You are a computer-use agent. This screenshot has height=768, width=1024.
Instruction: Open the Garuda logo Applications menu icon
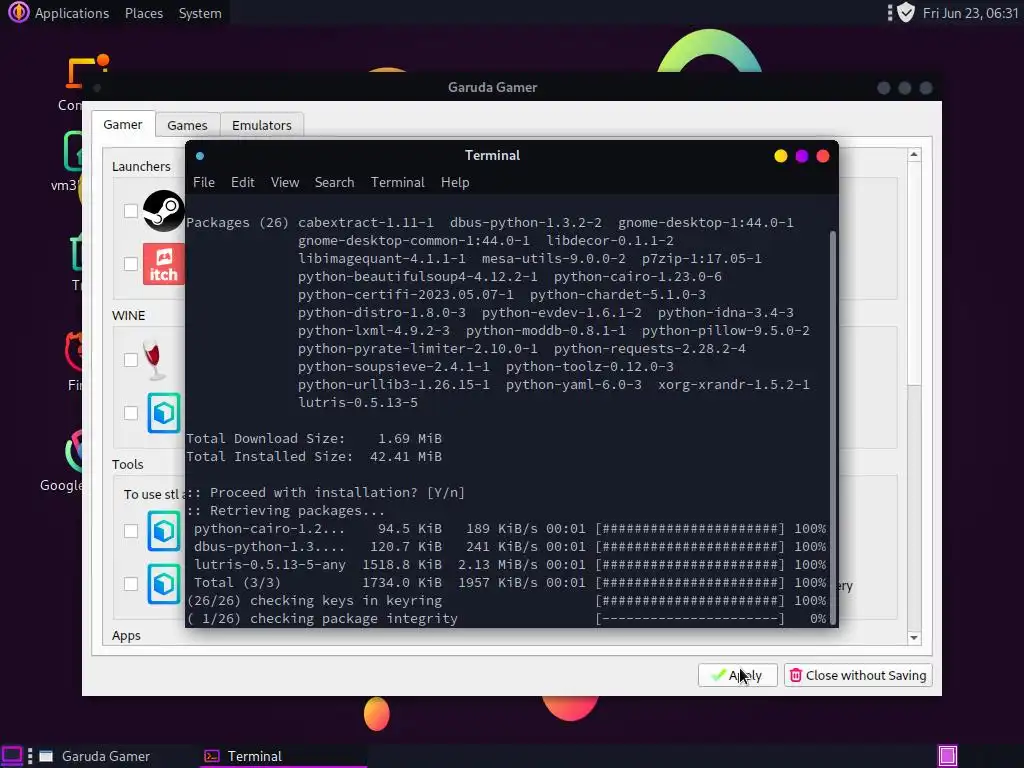18,12
